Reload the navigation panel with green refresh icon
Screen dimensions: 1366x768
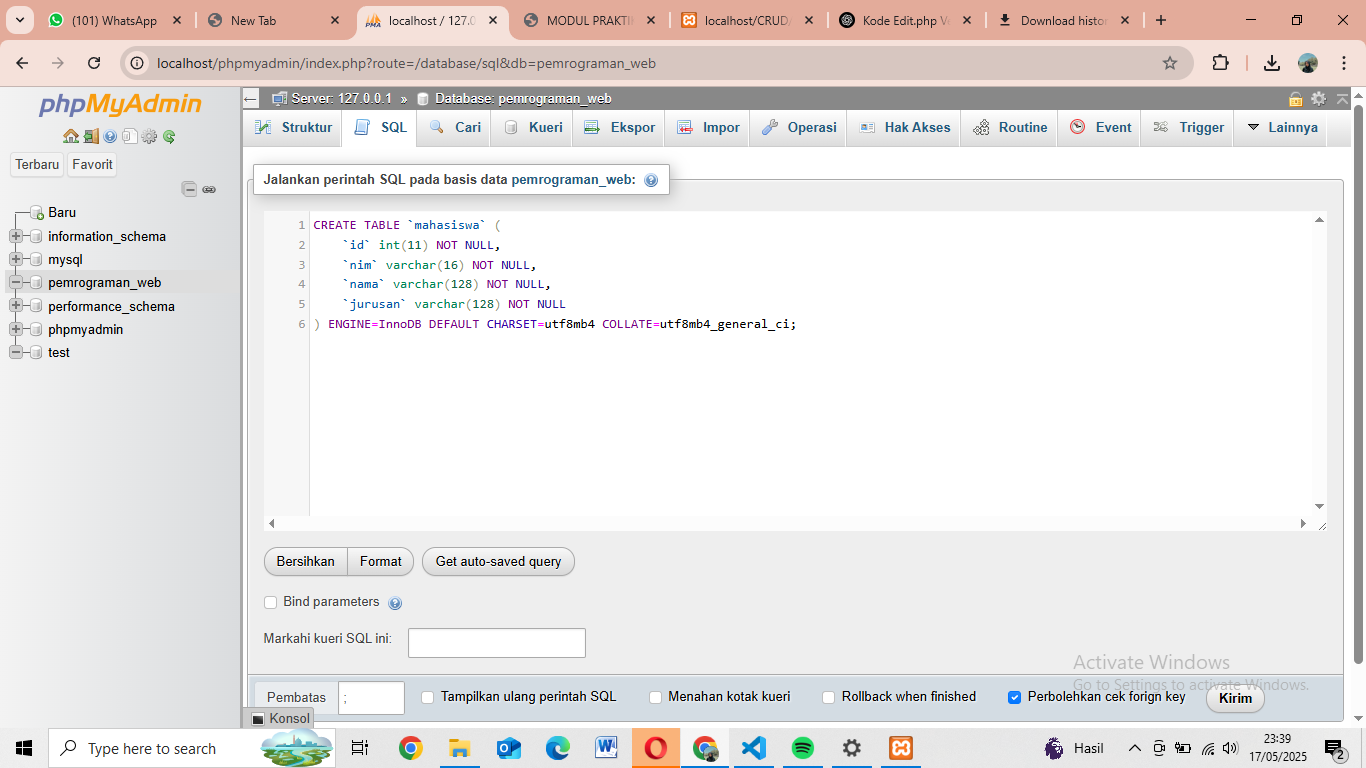169,136
